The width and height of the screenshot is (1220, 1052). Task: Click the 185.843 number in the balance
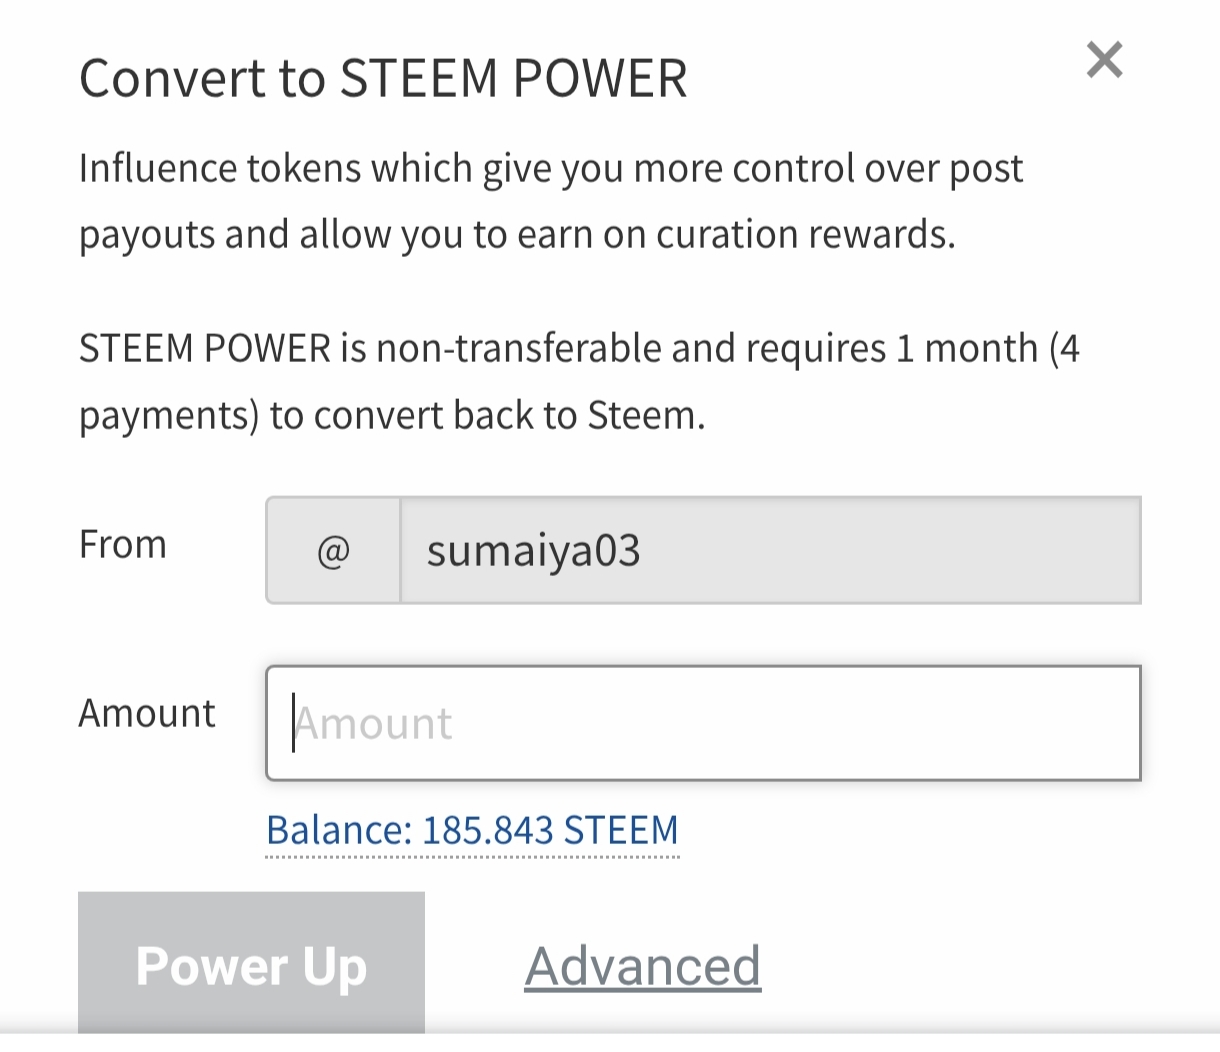[488, 830]
